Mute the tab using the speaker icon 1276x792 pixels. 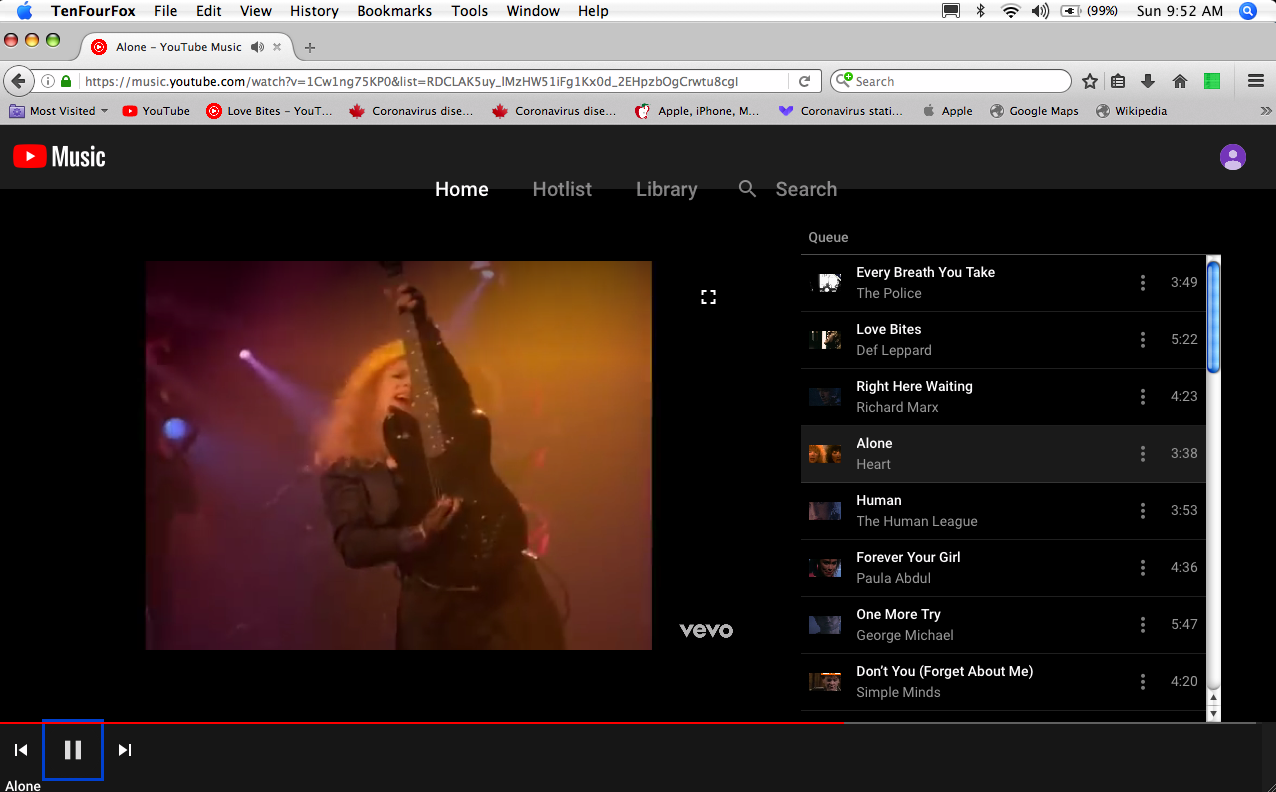tap(257, 47)
